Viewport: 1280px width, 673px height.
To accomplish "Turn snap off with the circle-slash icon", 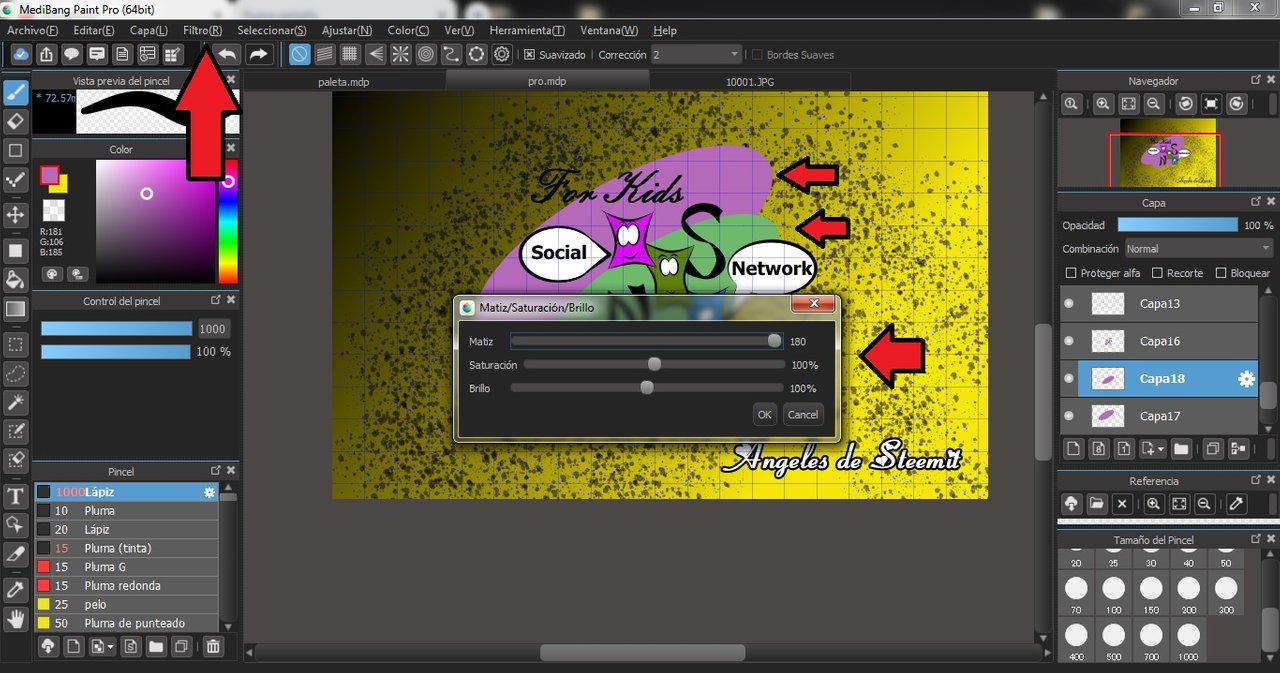I will [300, 54].
